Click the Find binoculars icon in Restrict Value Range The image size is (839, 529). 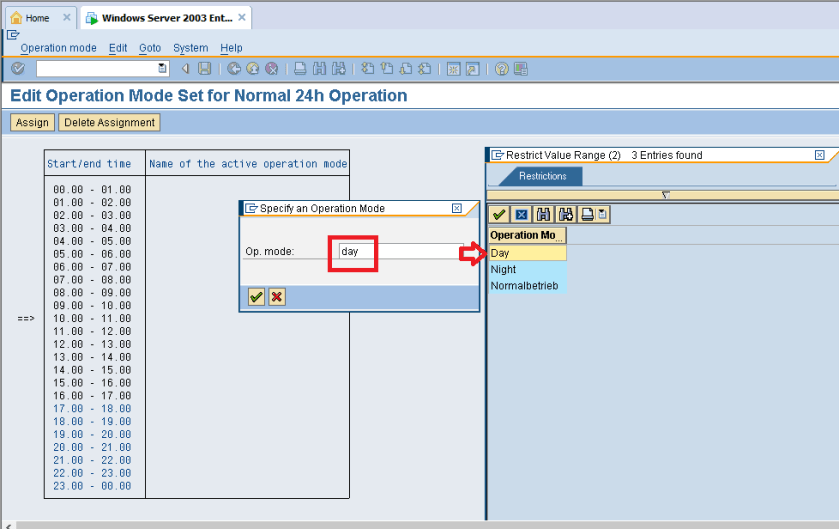pos(543,214)
